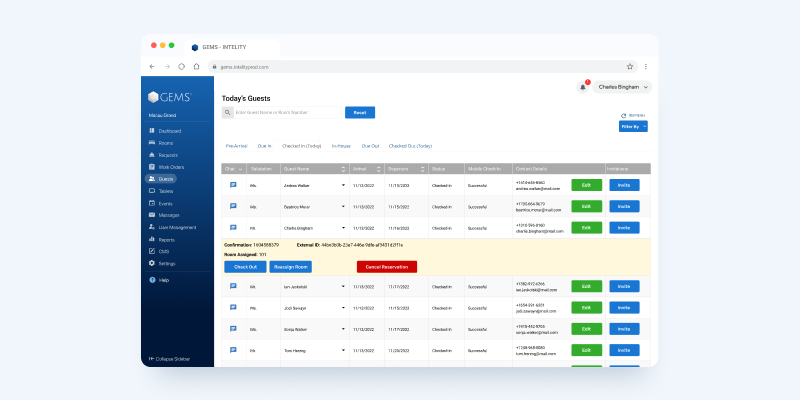
Task: Sort by Departure column
Action: pyautogui.click(x=422, y=169)
